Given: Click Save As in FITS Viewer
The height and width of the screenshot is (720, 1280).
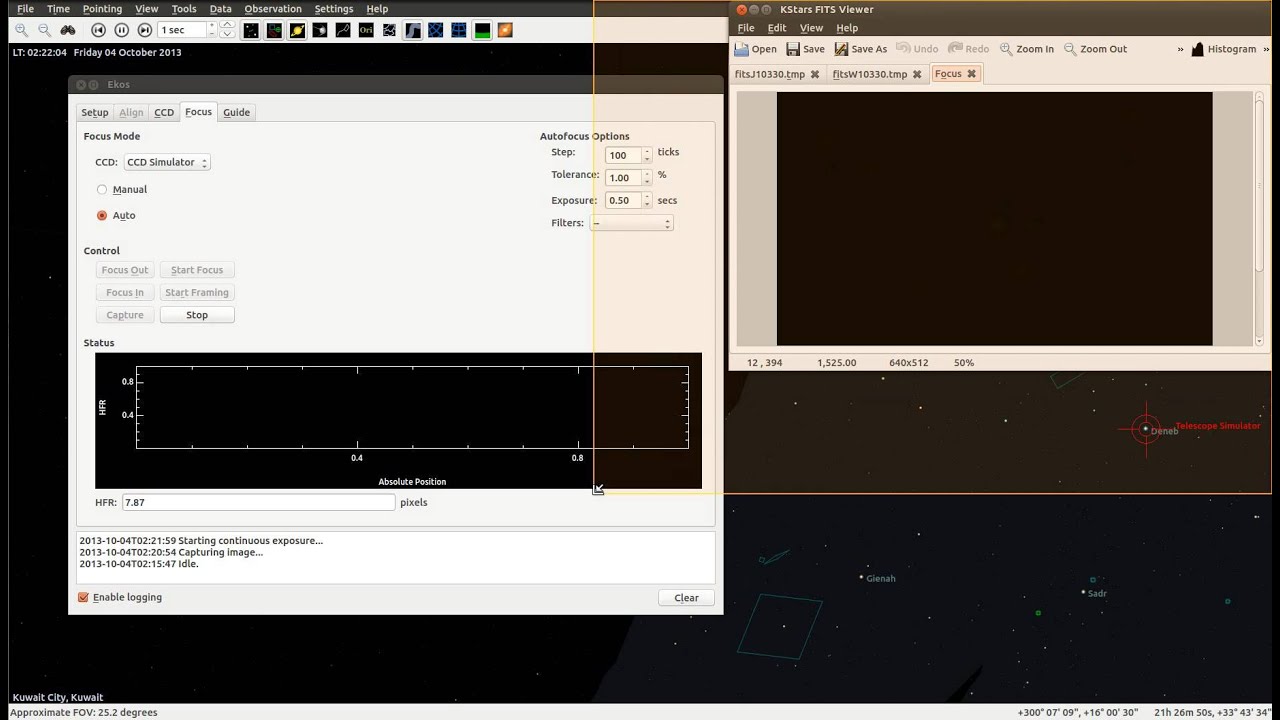Looking at the screenshot, I should [861, 49].
